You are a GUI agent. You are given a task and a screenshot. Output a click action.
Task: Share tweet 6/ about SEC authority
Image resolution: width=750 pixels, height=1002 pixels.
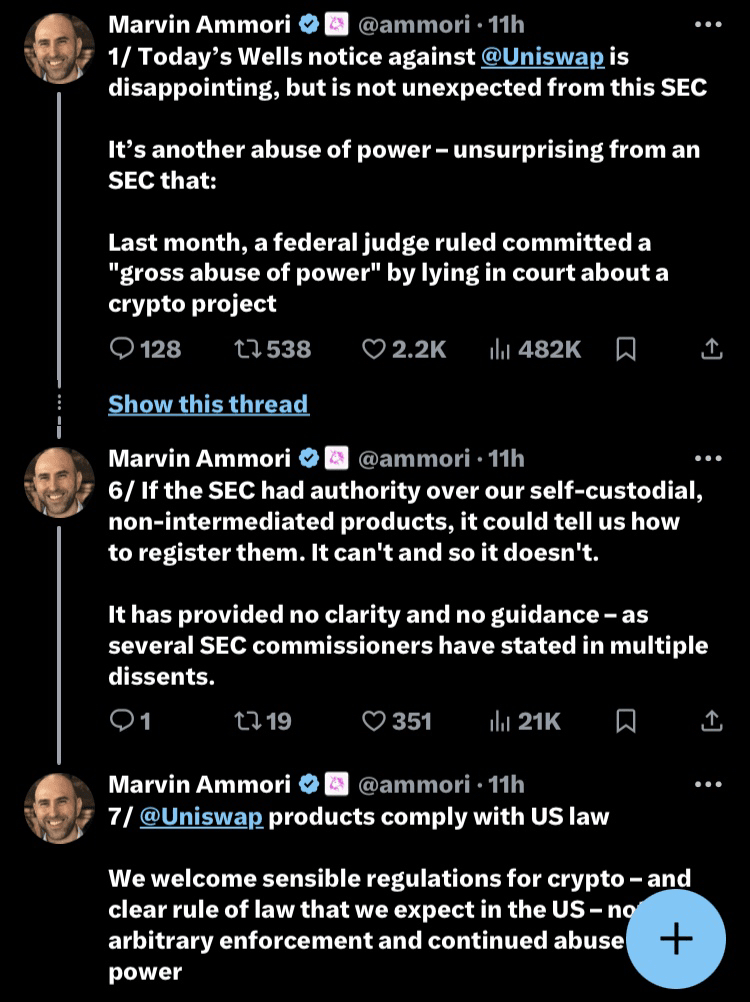coord(711,720)
